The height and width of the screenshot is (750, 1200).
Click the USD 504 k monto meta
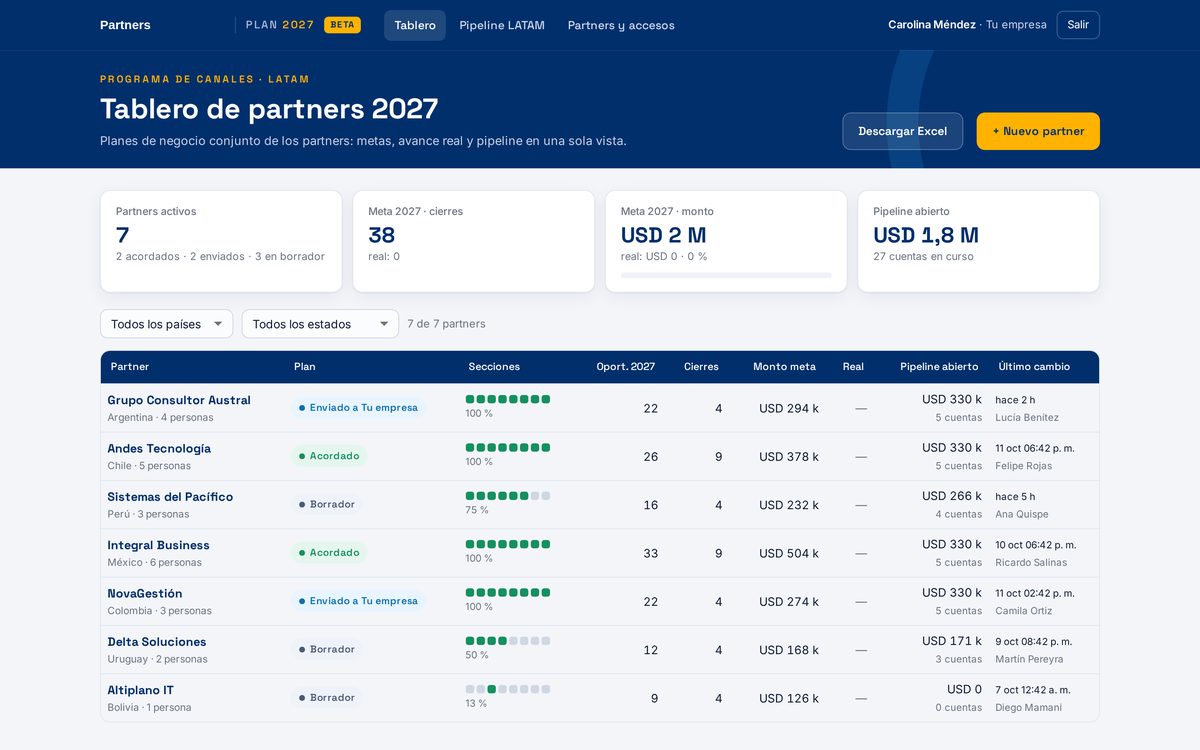pos(789,553)
